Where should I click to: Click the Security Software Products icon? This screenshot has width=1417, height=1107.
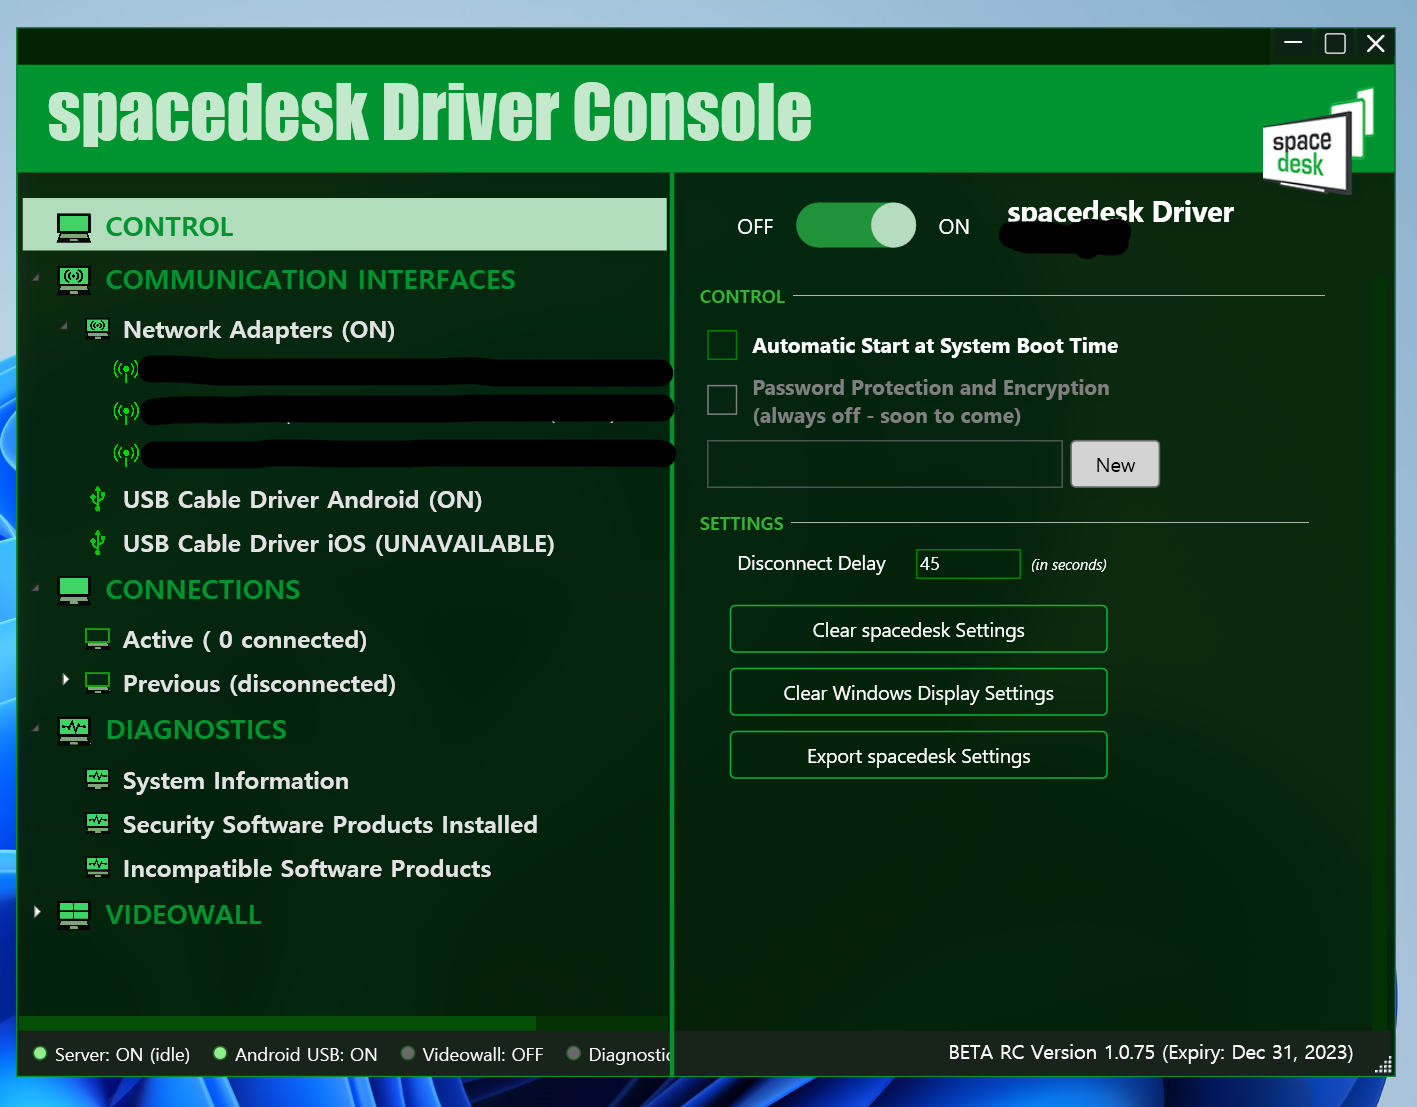(x=97, y=823)
